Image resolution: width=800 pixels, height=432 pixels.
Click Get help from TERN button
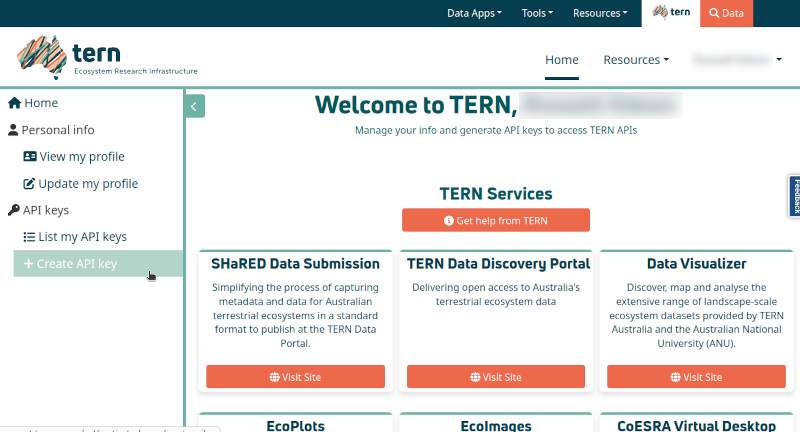click(496, 220)
